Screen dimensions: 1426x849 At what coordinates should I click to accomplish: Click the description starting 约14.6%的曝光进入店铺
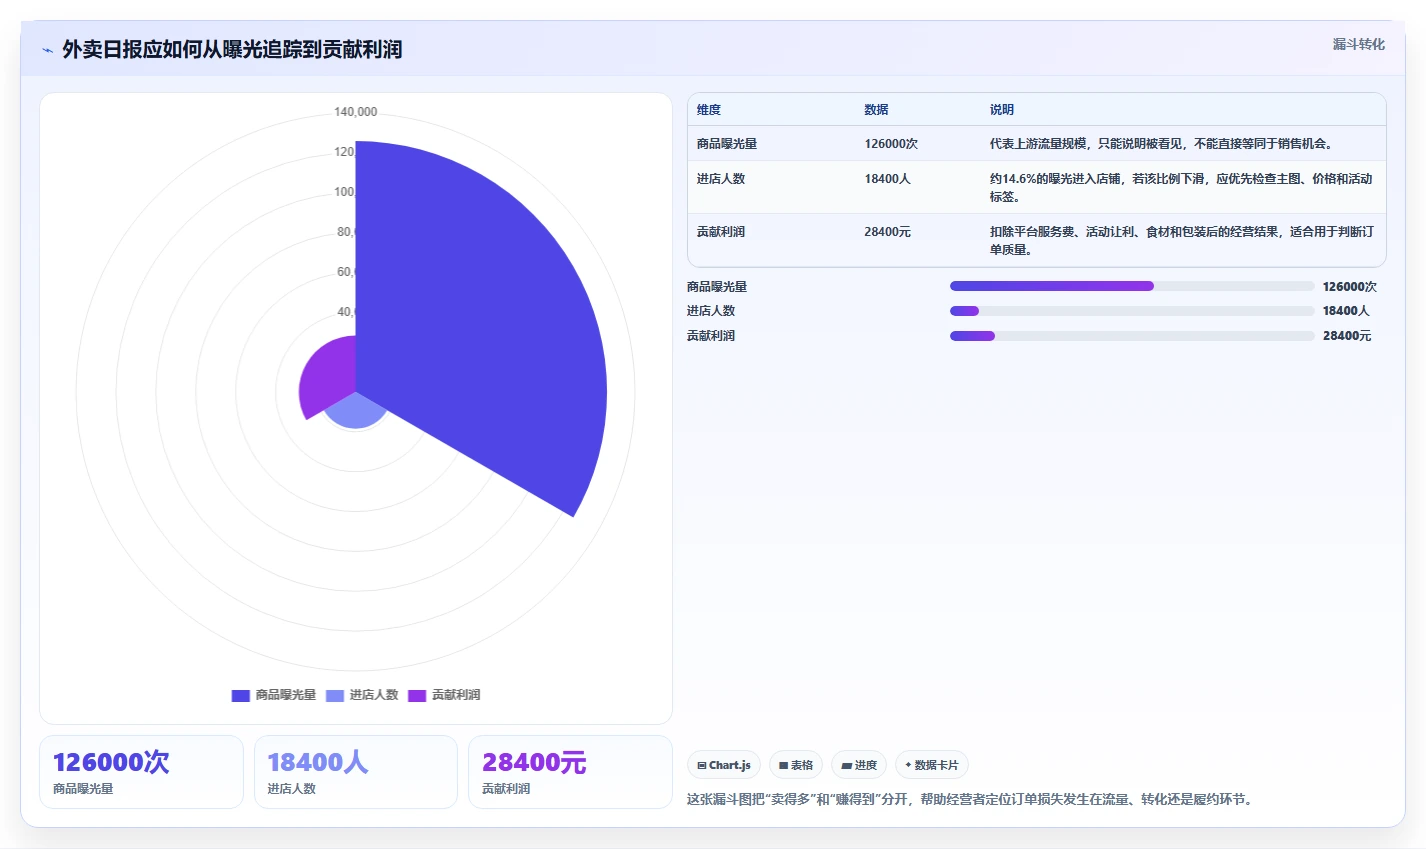1181,188
